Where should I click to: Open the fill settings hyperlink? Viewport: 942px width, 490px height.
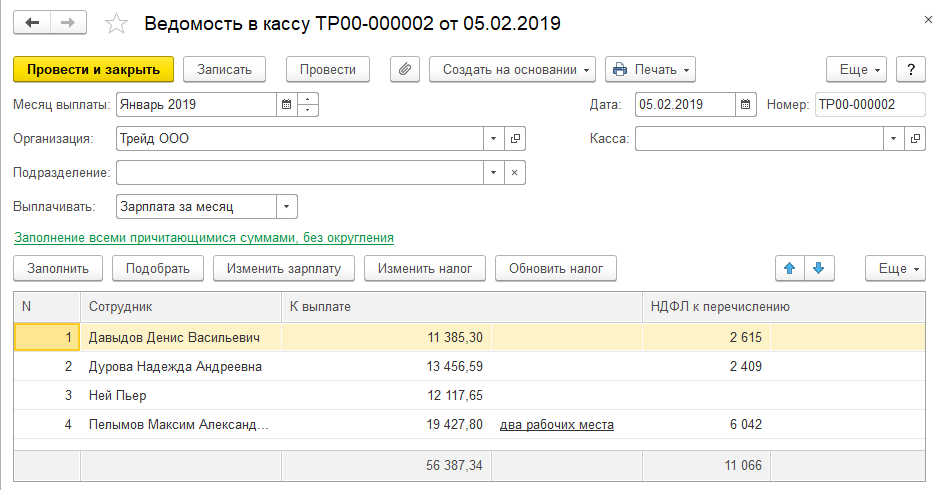tap(203, 238)
